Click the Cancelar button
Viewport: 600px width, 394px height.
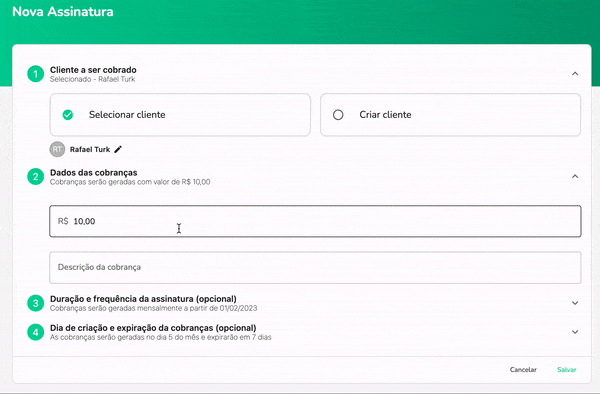(523, 370)
